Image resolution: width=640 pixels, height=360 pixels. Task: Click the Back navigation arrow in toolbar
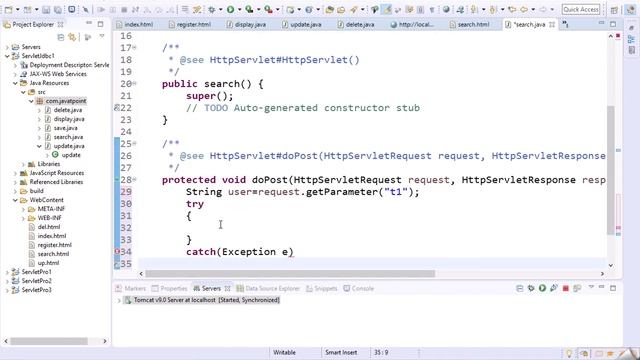click(x=524, y=9)
